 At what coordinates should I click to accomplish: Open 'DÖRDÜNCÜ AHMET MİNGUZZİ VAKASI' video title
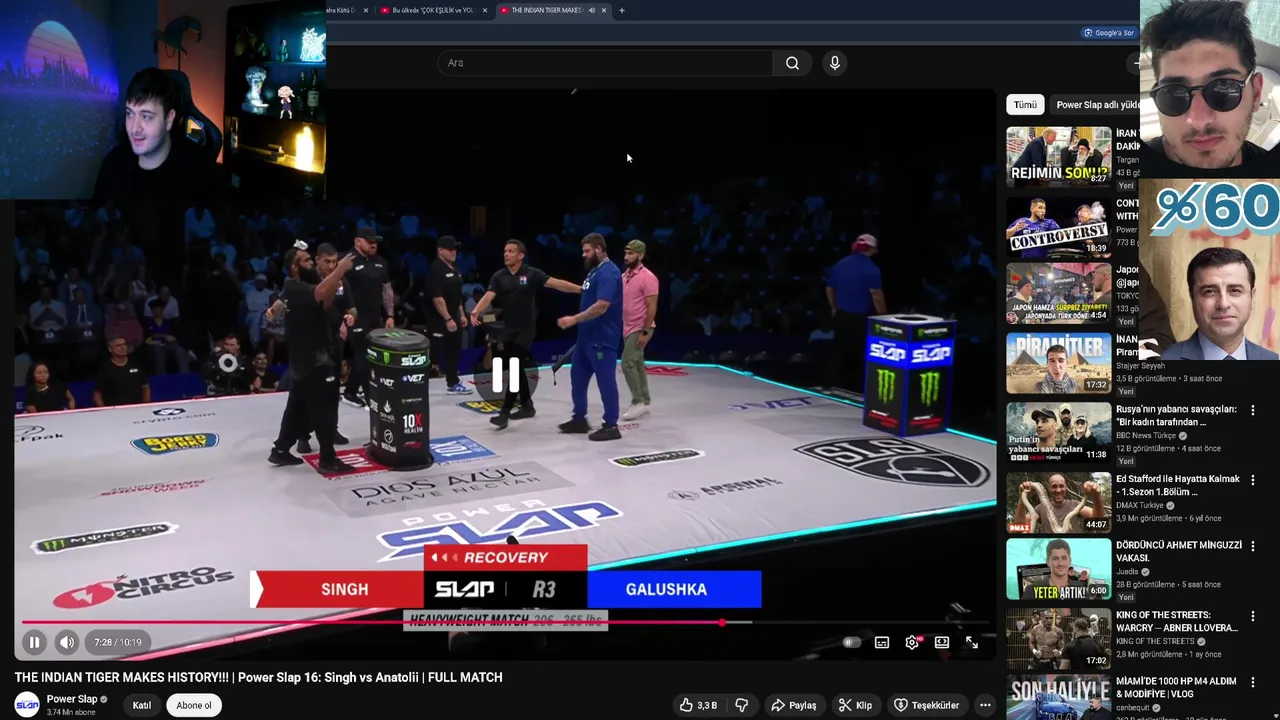pos(1179,552)
